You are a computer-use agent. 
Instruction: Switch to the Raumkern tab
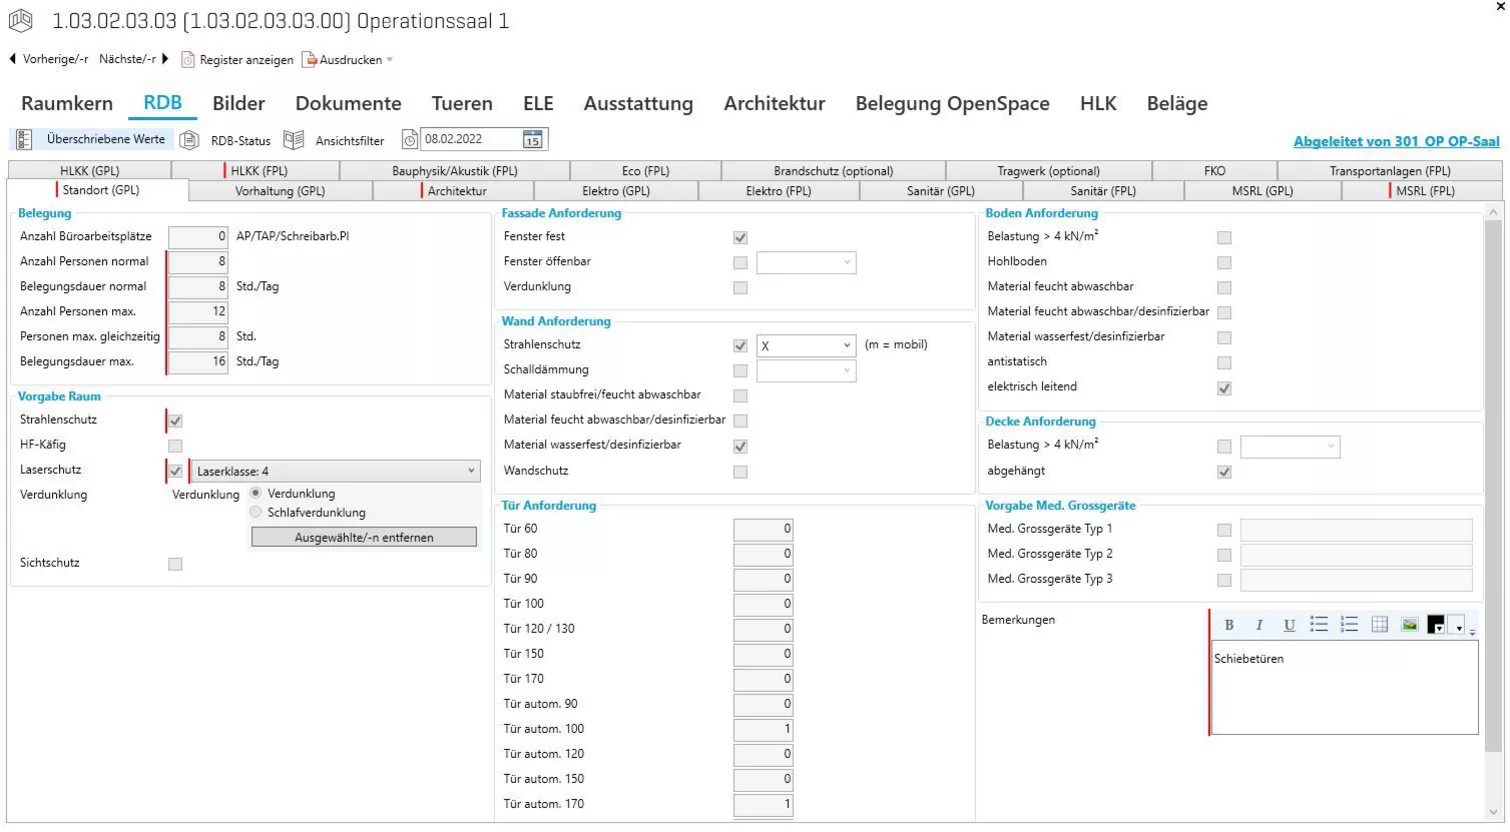[x=67, y=103]
